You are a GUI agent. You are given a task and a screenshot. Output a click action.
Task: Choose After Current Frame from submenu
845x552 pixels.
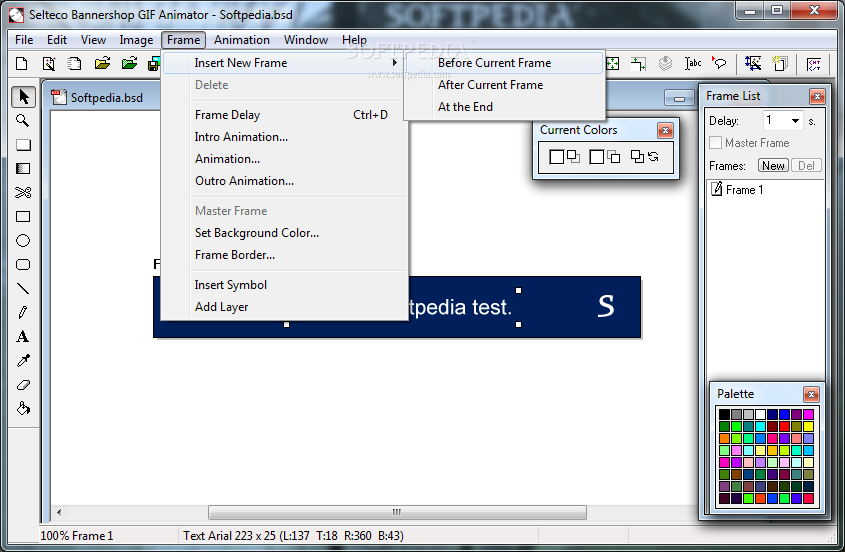click(504, 85)
